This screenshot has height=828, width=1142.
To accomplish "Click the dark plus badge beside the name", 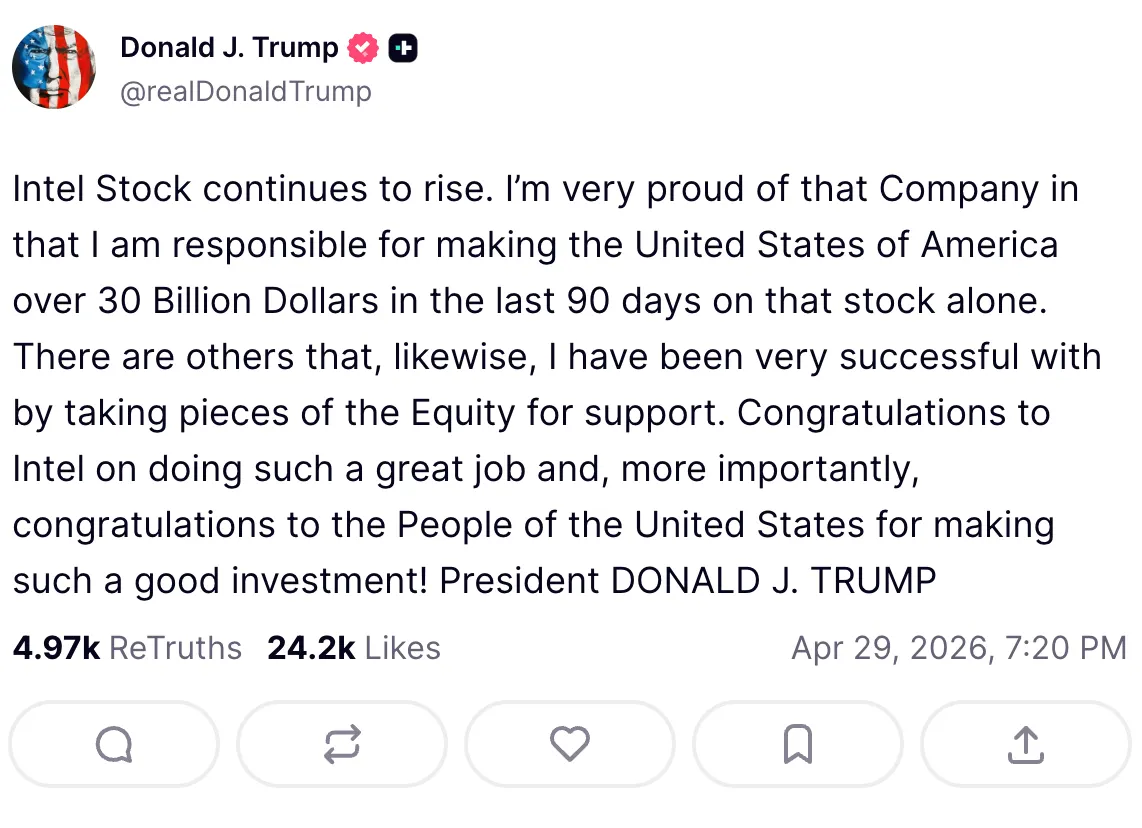I will 403,48.
